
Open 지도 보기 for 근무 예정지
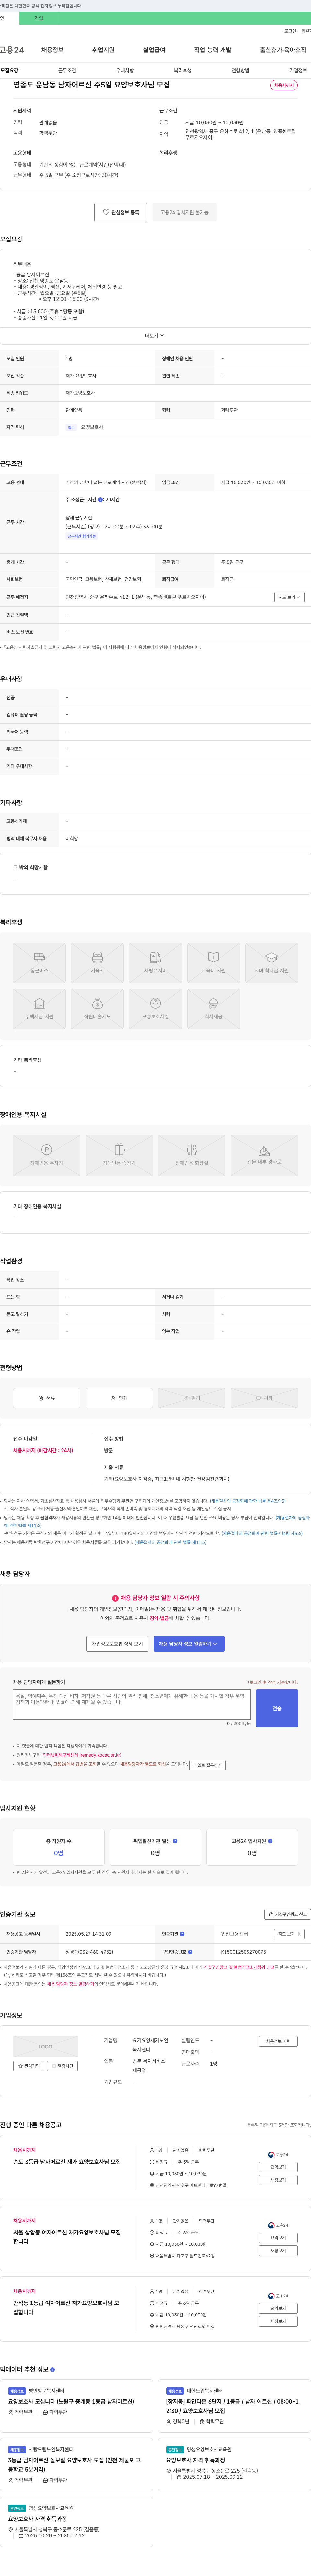pos(289,597)
